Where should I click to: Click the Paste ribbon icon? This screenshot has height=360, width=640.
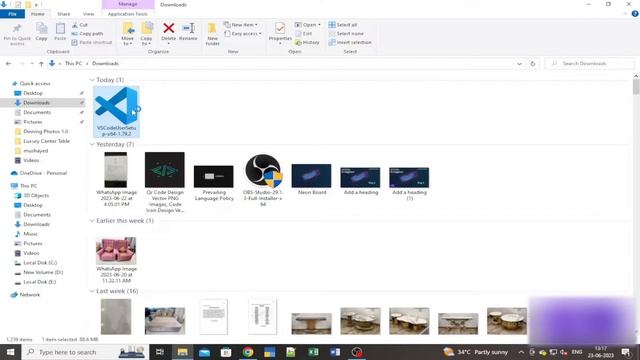[x=60, y=32]
